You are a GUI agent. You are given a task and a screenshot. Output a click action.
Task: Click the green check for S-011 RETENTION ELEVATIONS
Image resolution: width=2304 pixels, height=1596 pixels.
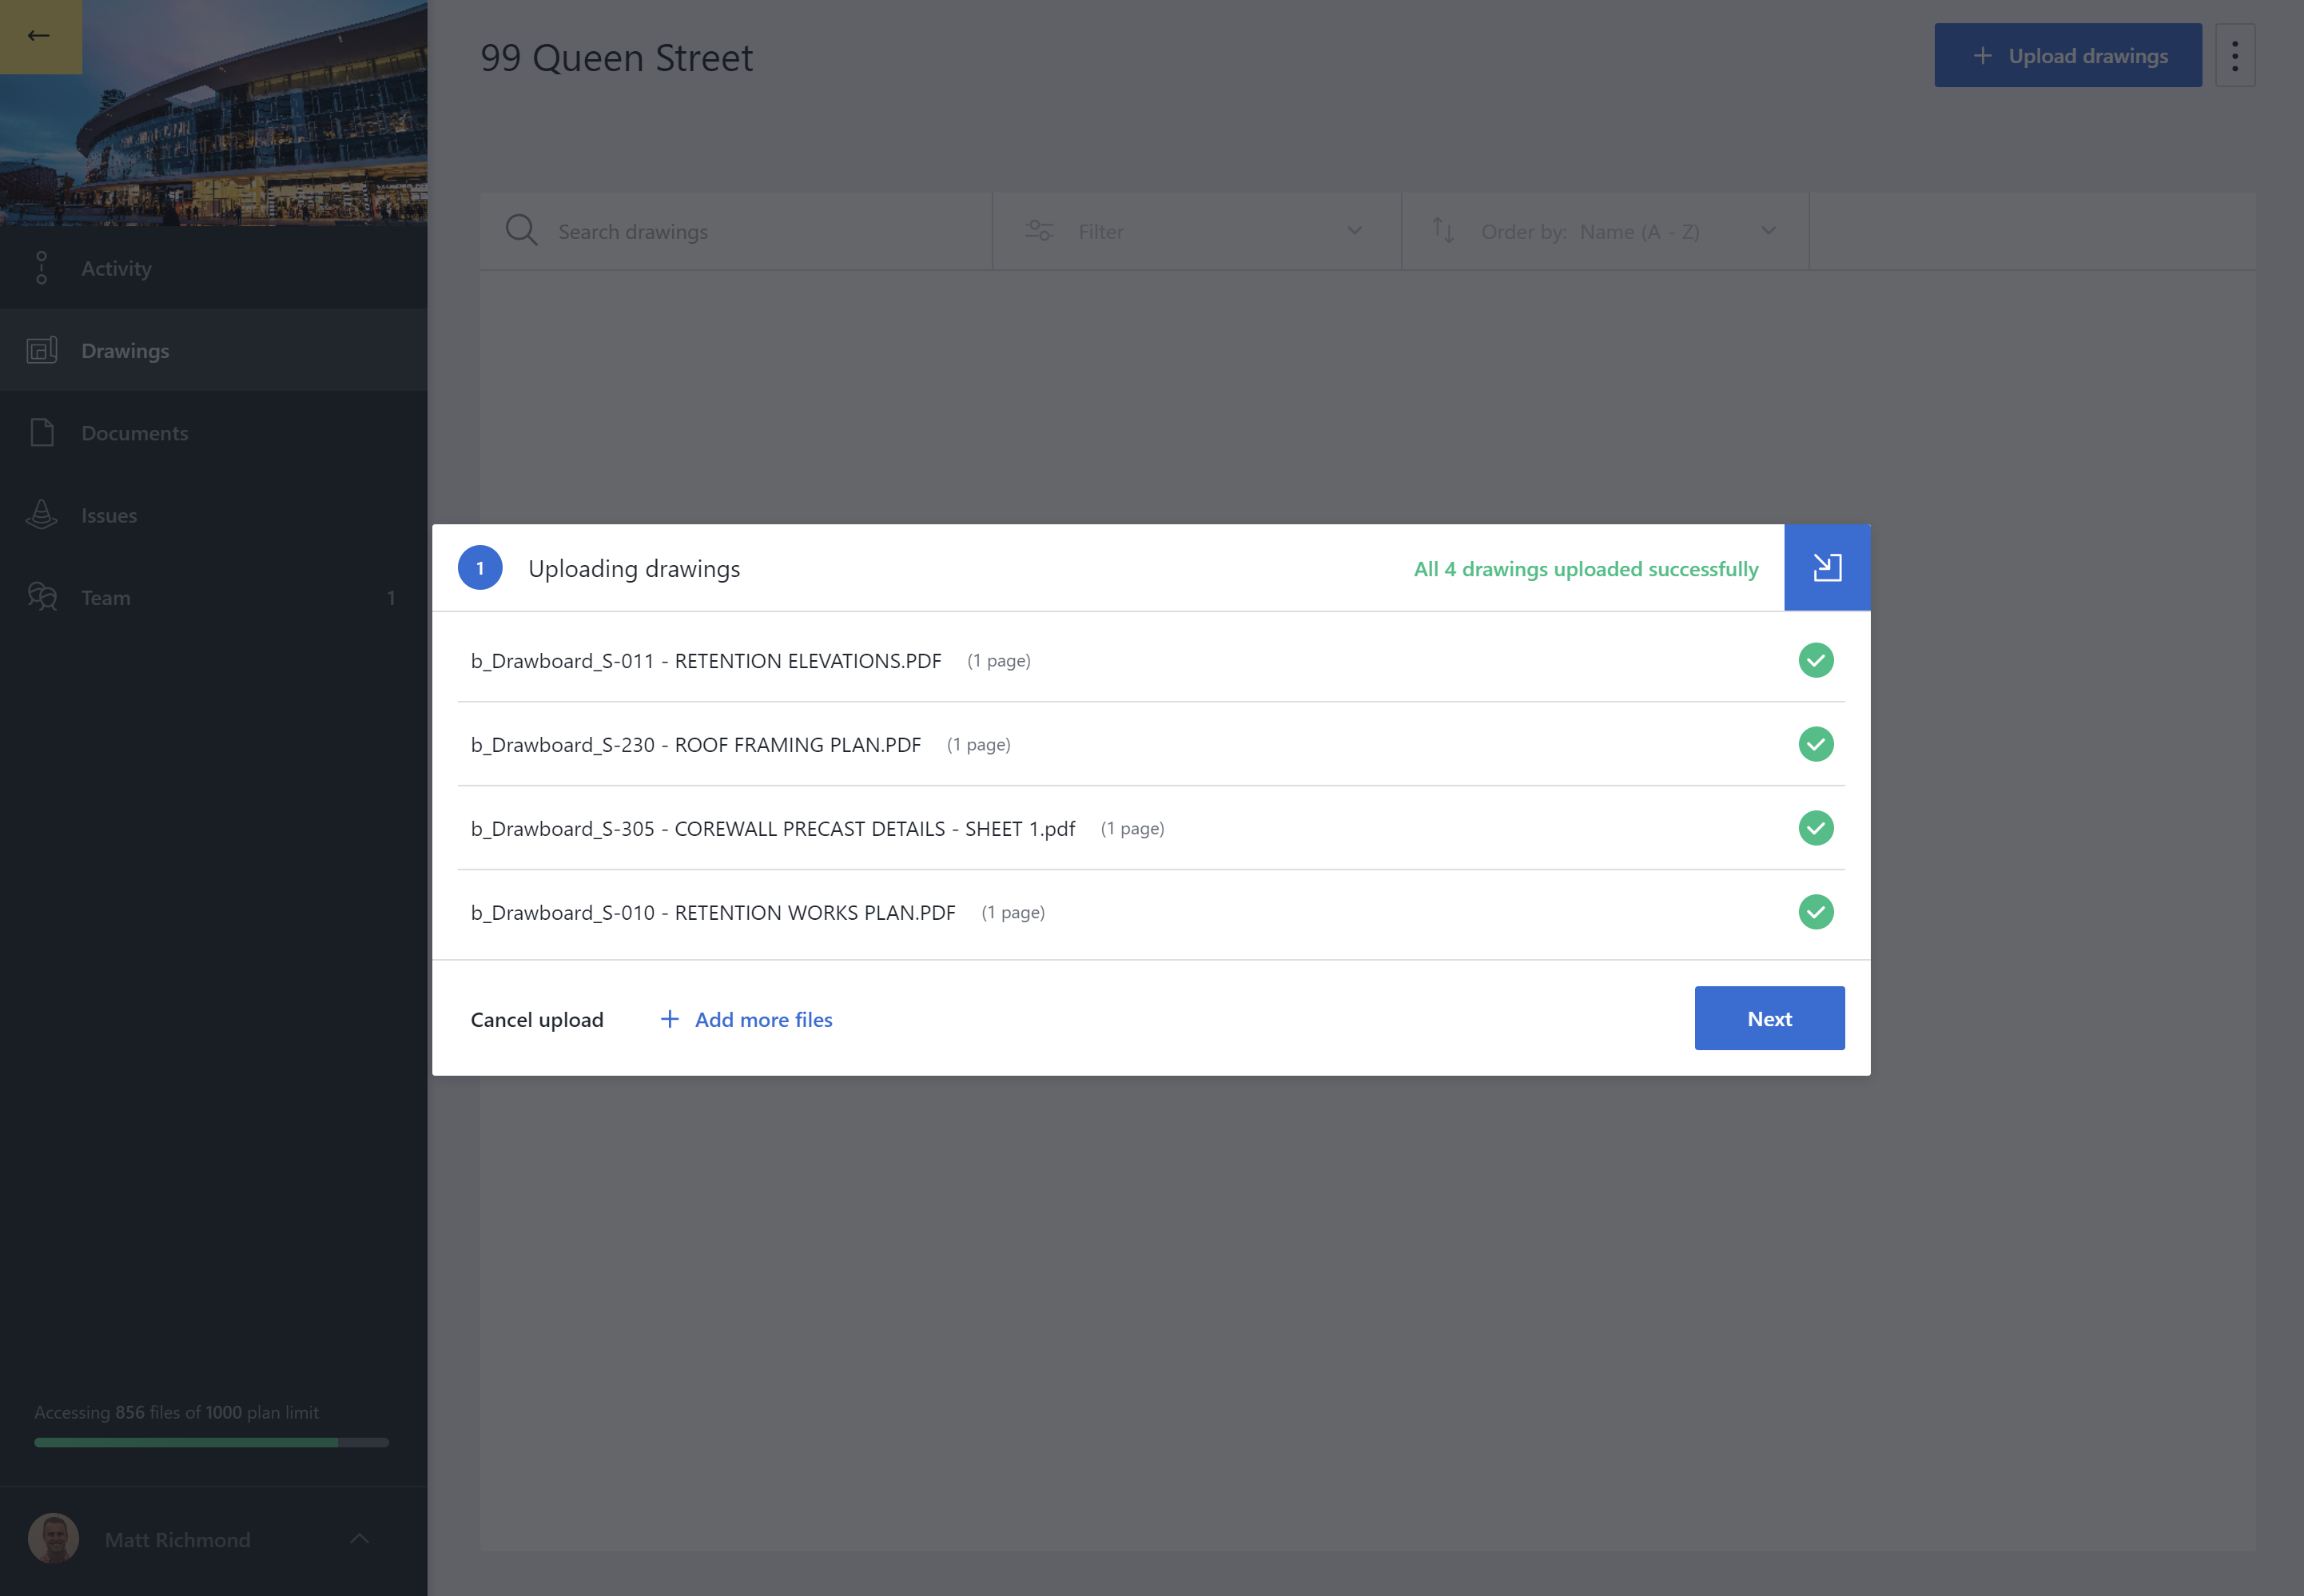pyautogui.click(x=1815, y=660)
